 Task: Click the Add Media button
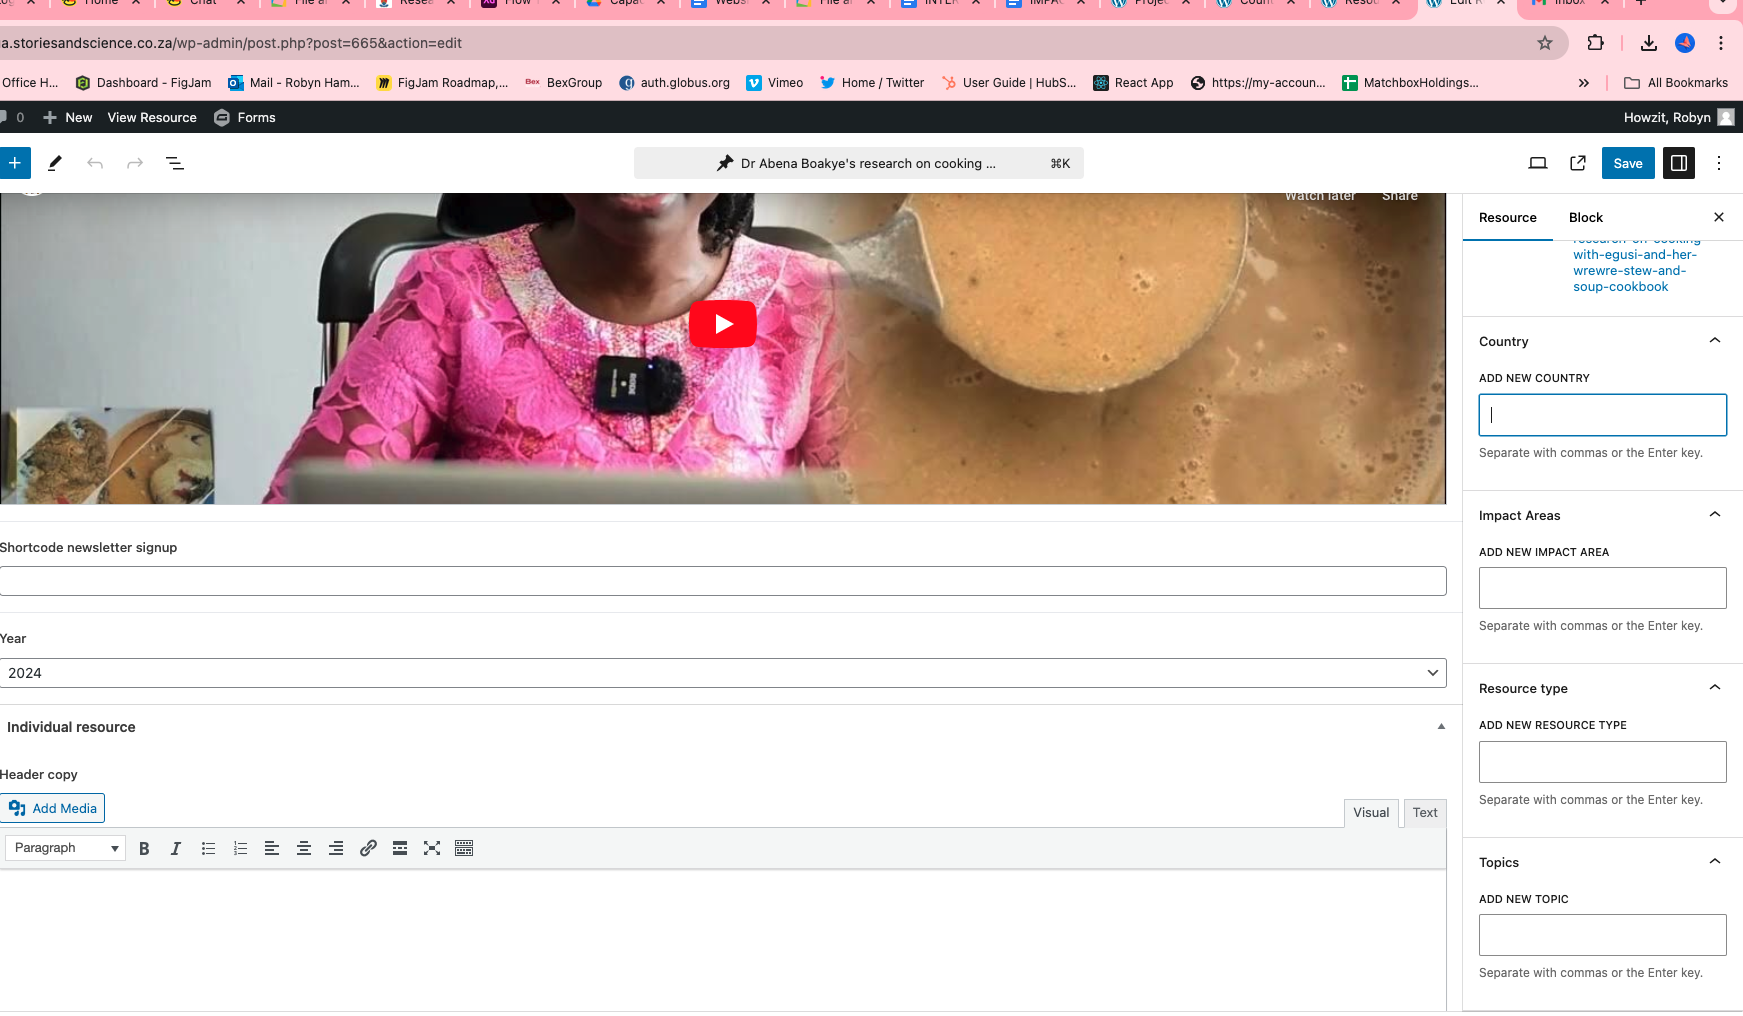[53, 808]
